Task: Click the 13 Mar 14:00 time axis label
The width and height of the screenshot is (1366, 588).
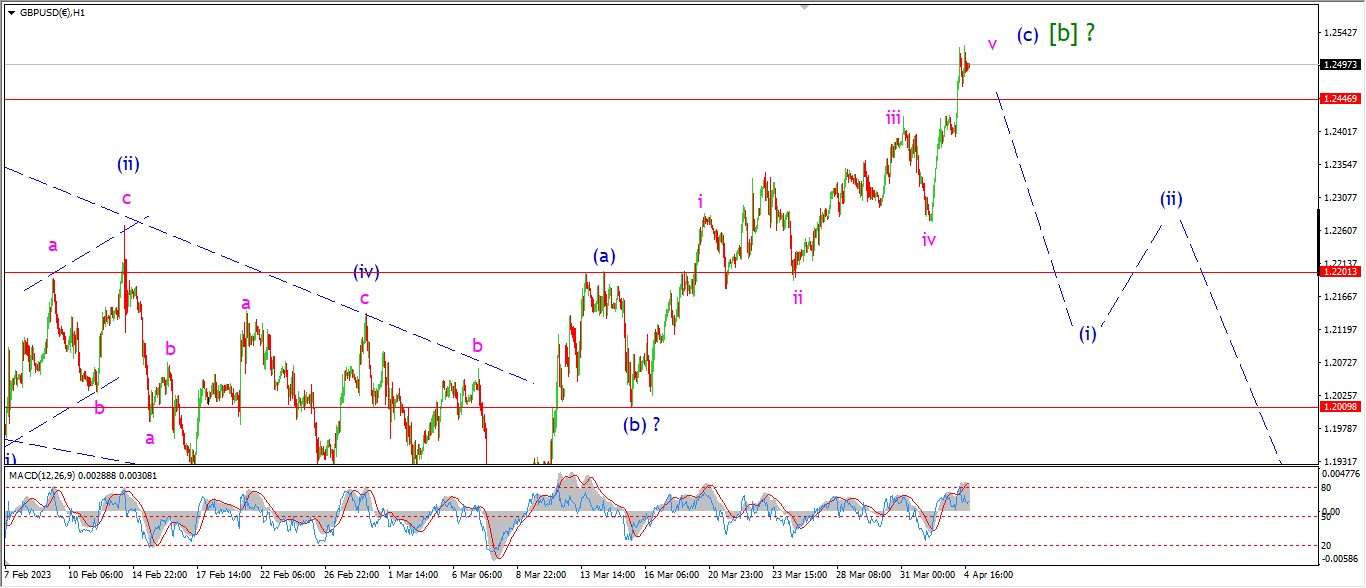Action: tap(607, 575)
